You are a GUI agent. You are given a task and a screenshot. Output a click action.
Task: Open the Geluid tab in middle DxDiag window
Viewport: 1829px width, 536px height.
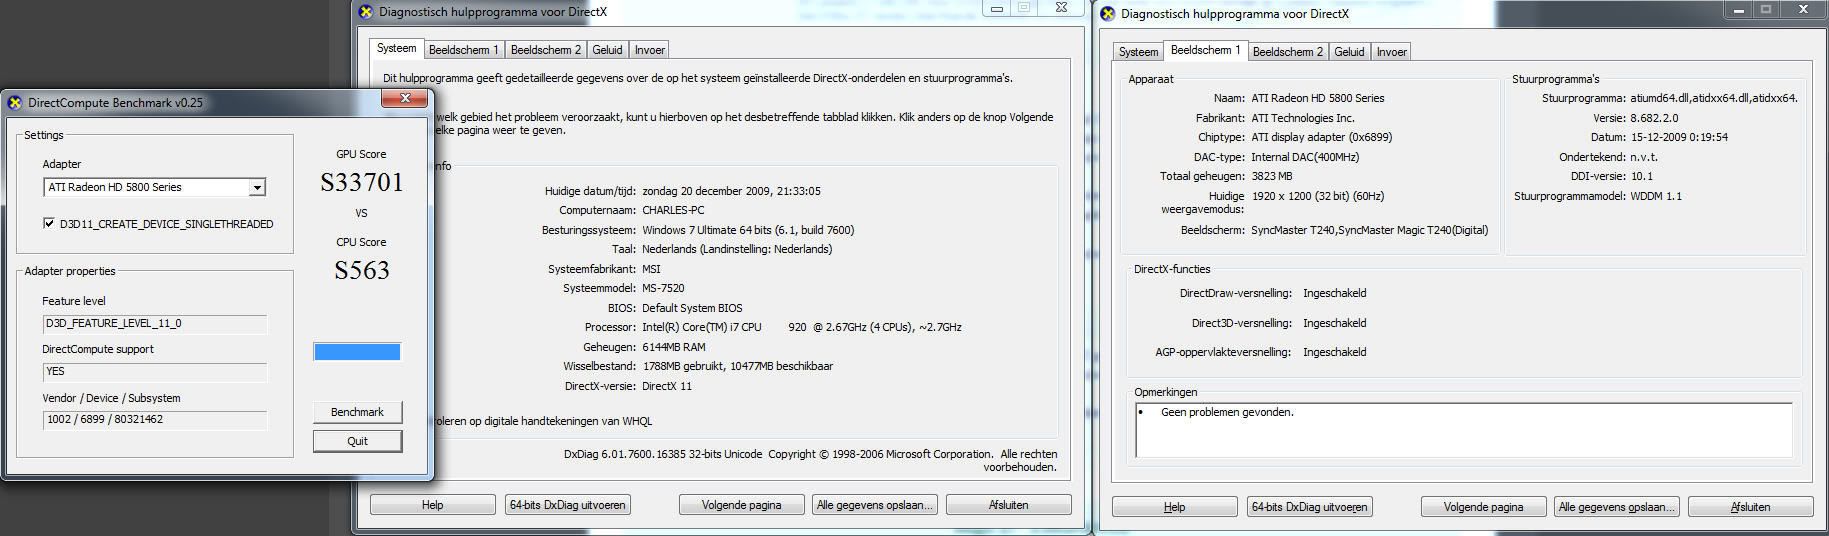(x=607, y=50)
